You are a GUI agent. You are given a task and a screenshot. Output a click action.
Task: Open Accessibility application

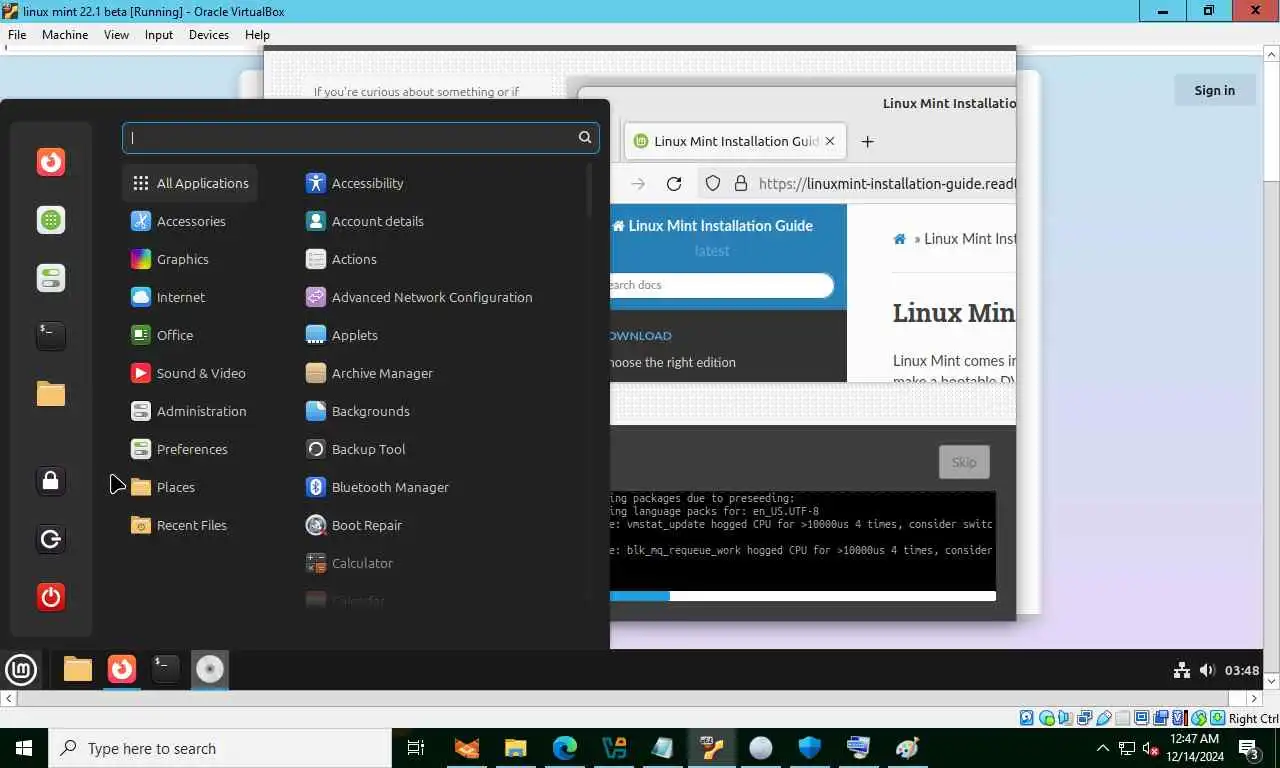[354, 183]
